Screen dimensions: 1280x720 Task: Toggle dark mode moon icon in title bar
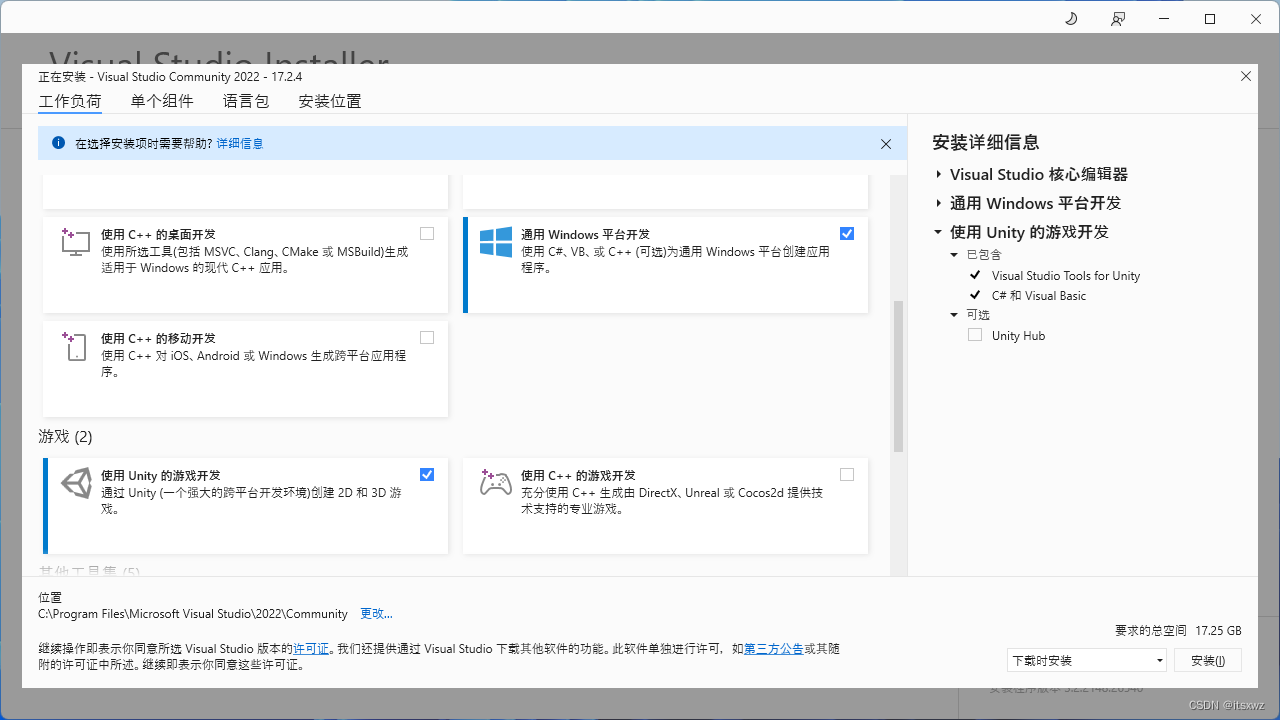pyautogui.click(x=1071, y=19)
